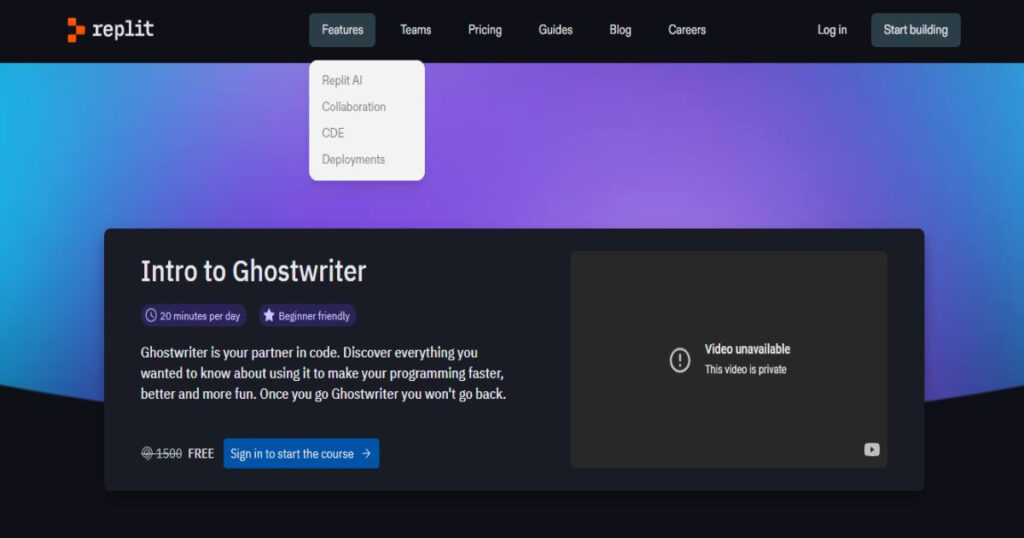The height and width of the screenshot is (538, 1024).
Task: Click the cycles coin icon near 1500
Action: pyautogui.click(x=147, y=454)
